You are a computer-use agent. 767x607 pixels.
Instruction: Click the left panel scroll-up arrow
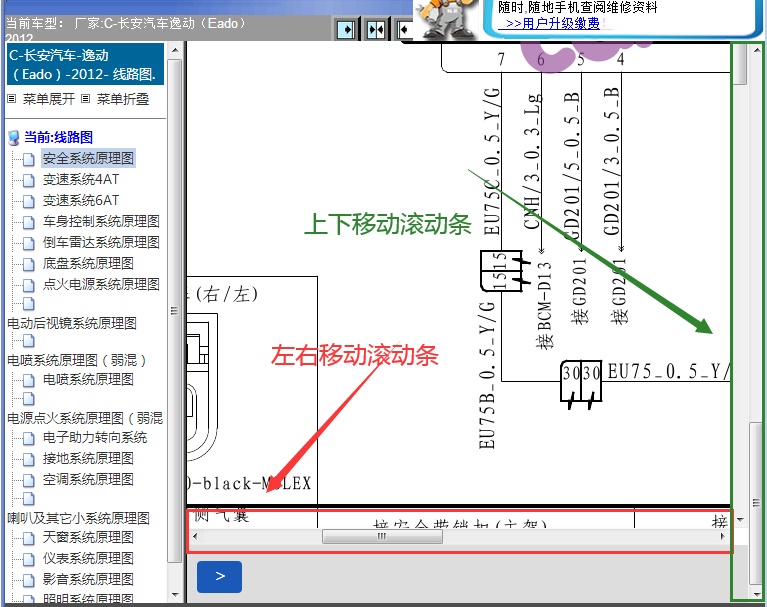[175, 50]
